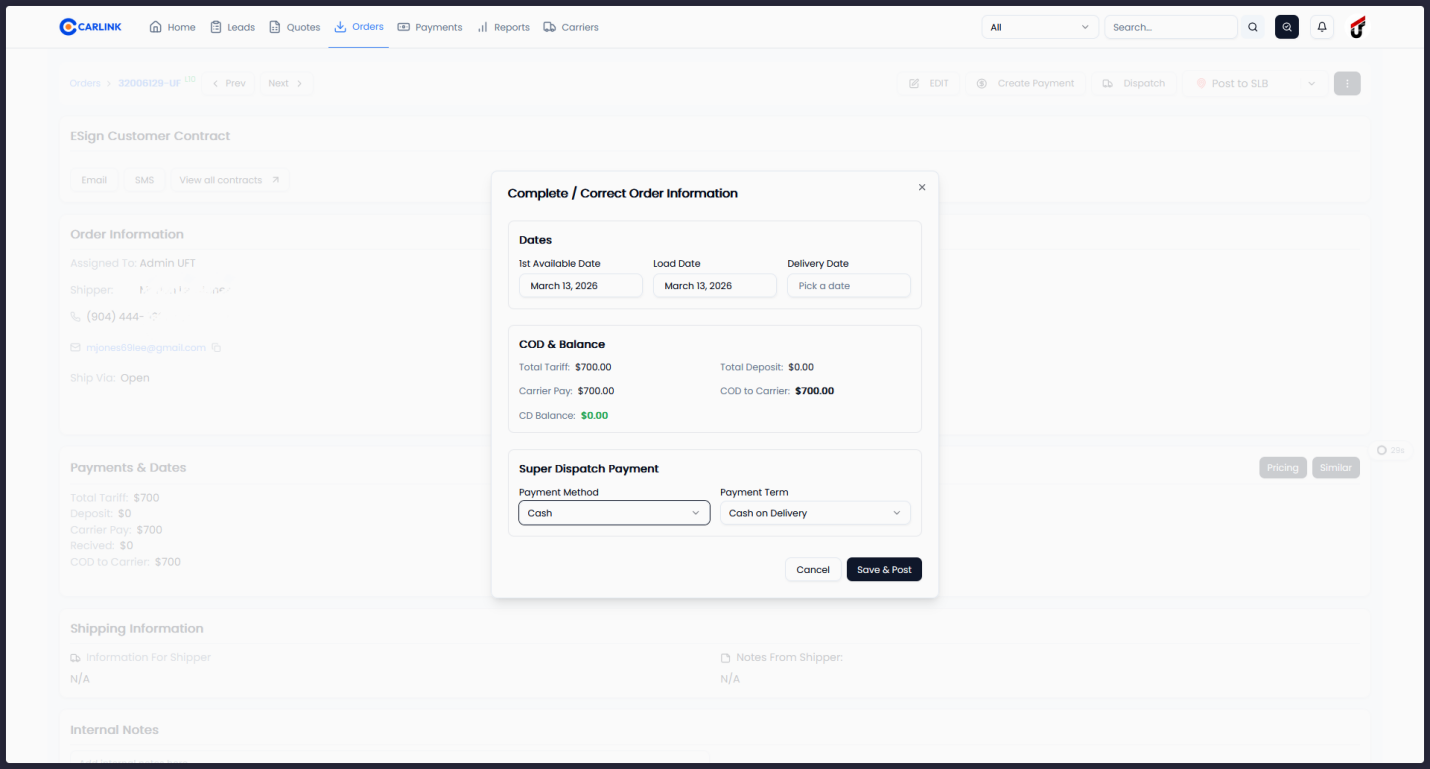Click the magnifying glass search icon
Image resolution: width=1430 pixels, height=769 pixels.
coord(1253,27)
